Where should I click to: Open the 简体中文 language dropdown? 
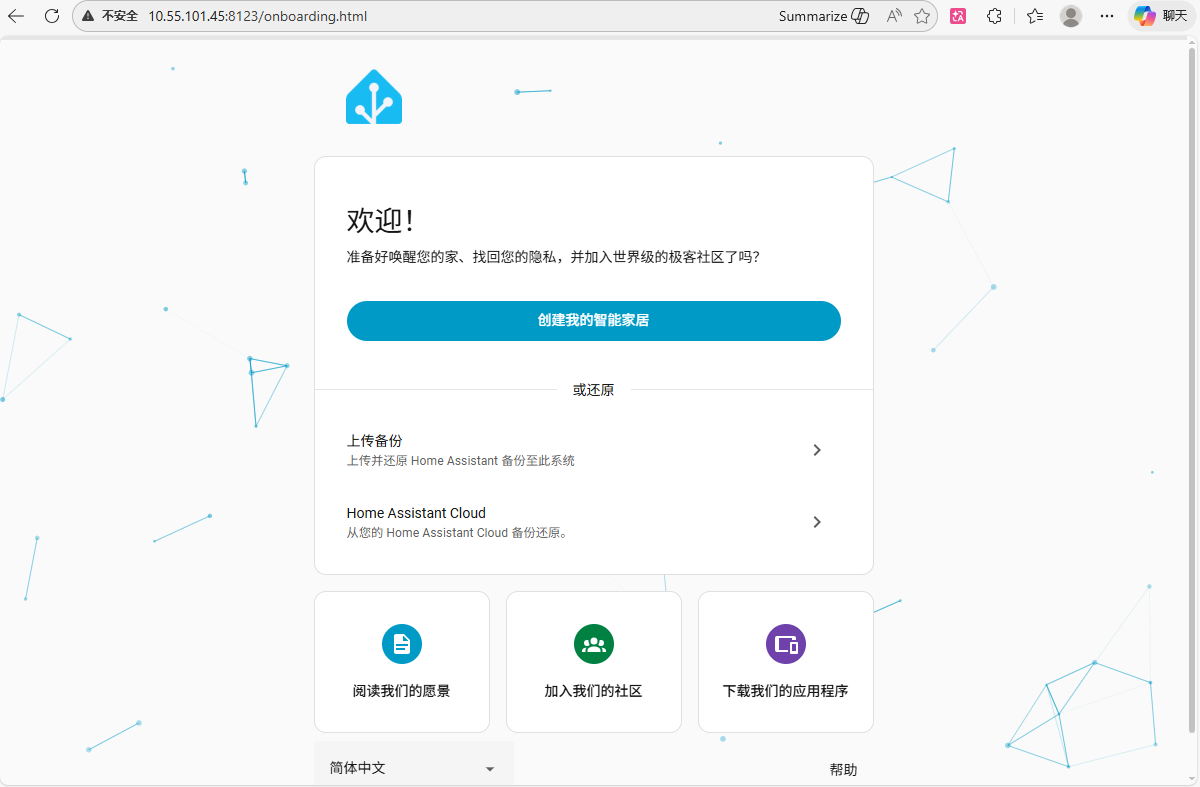click(x=413, y=768)
